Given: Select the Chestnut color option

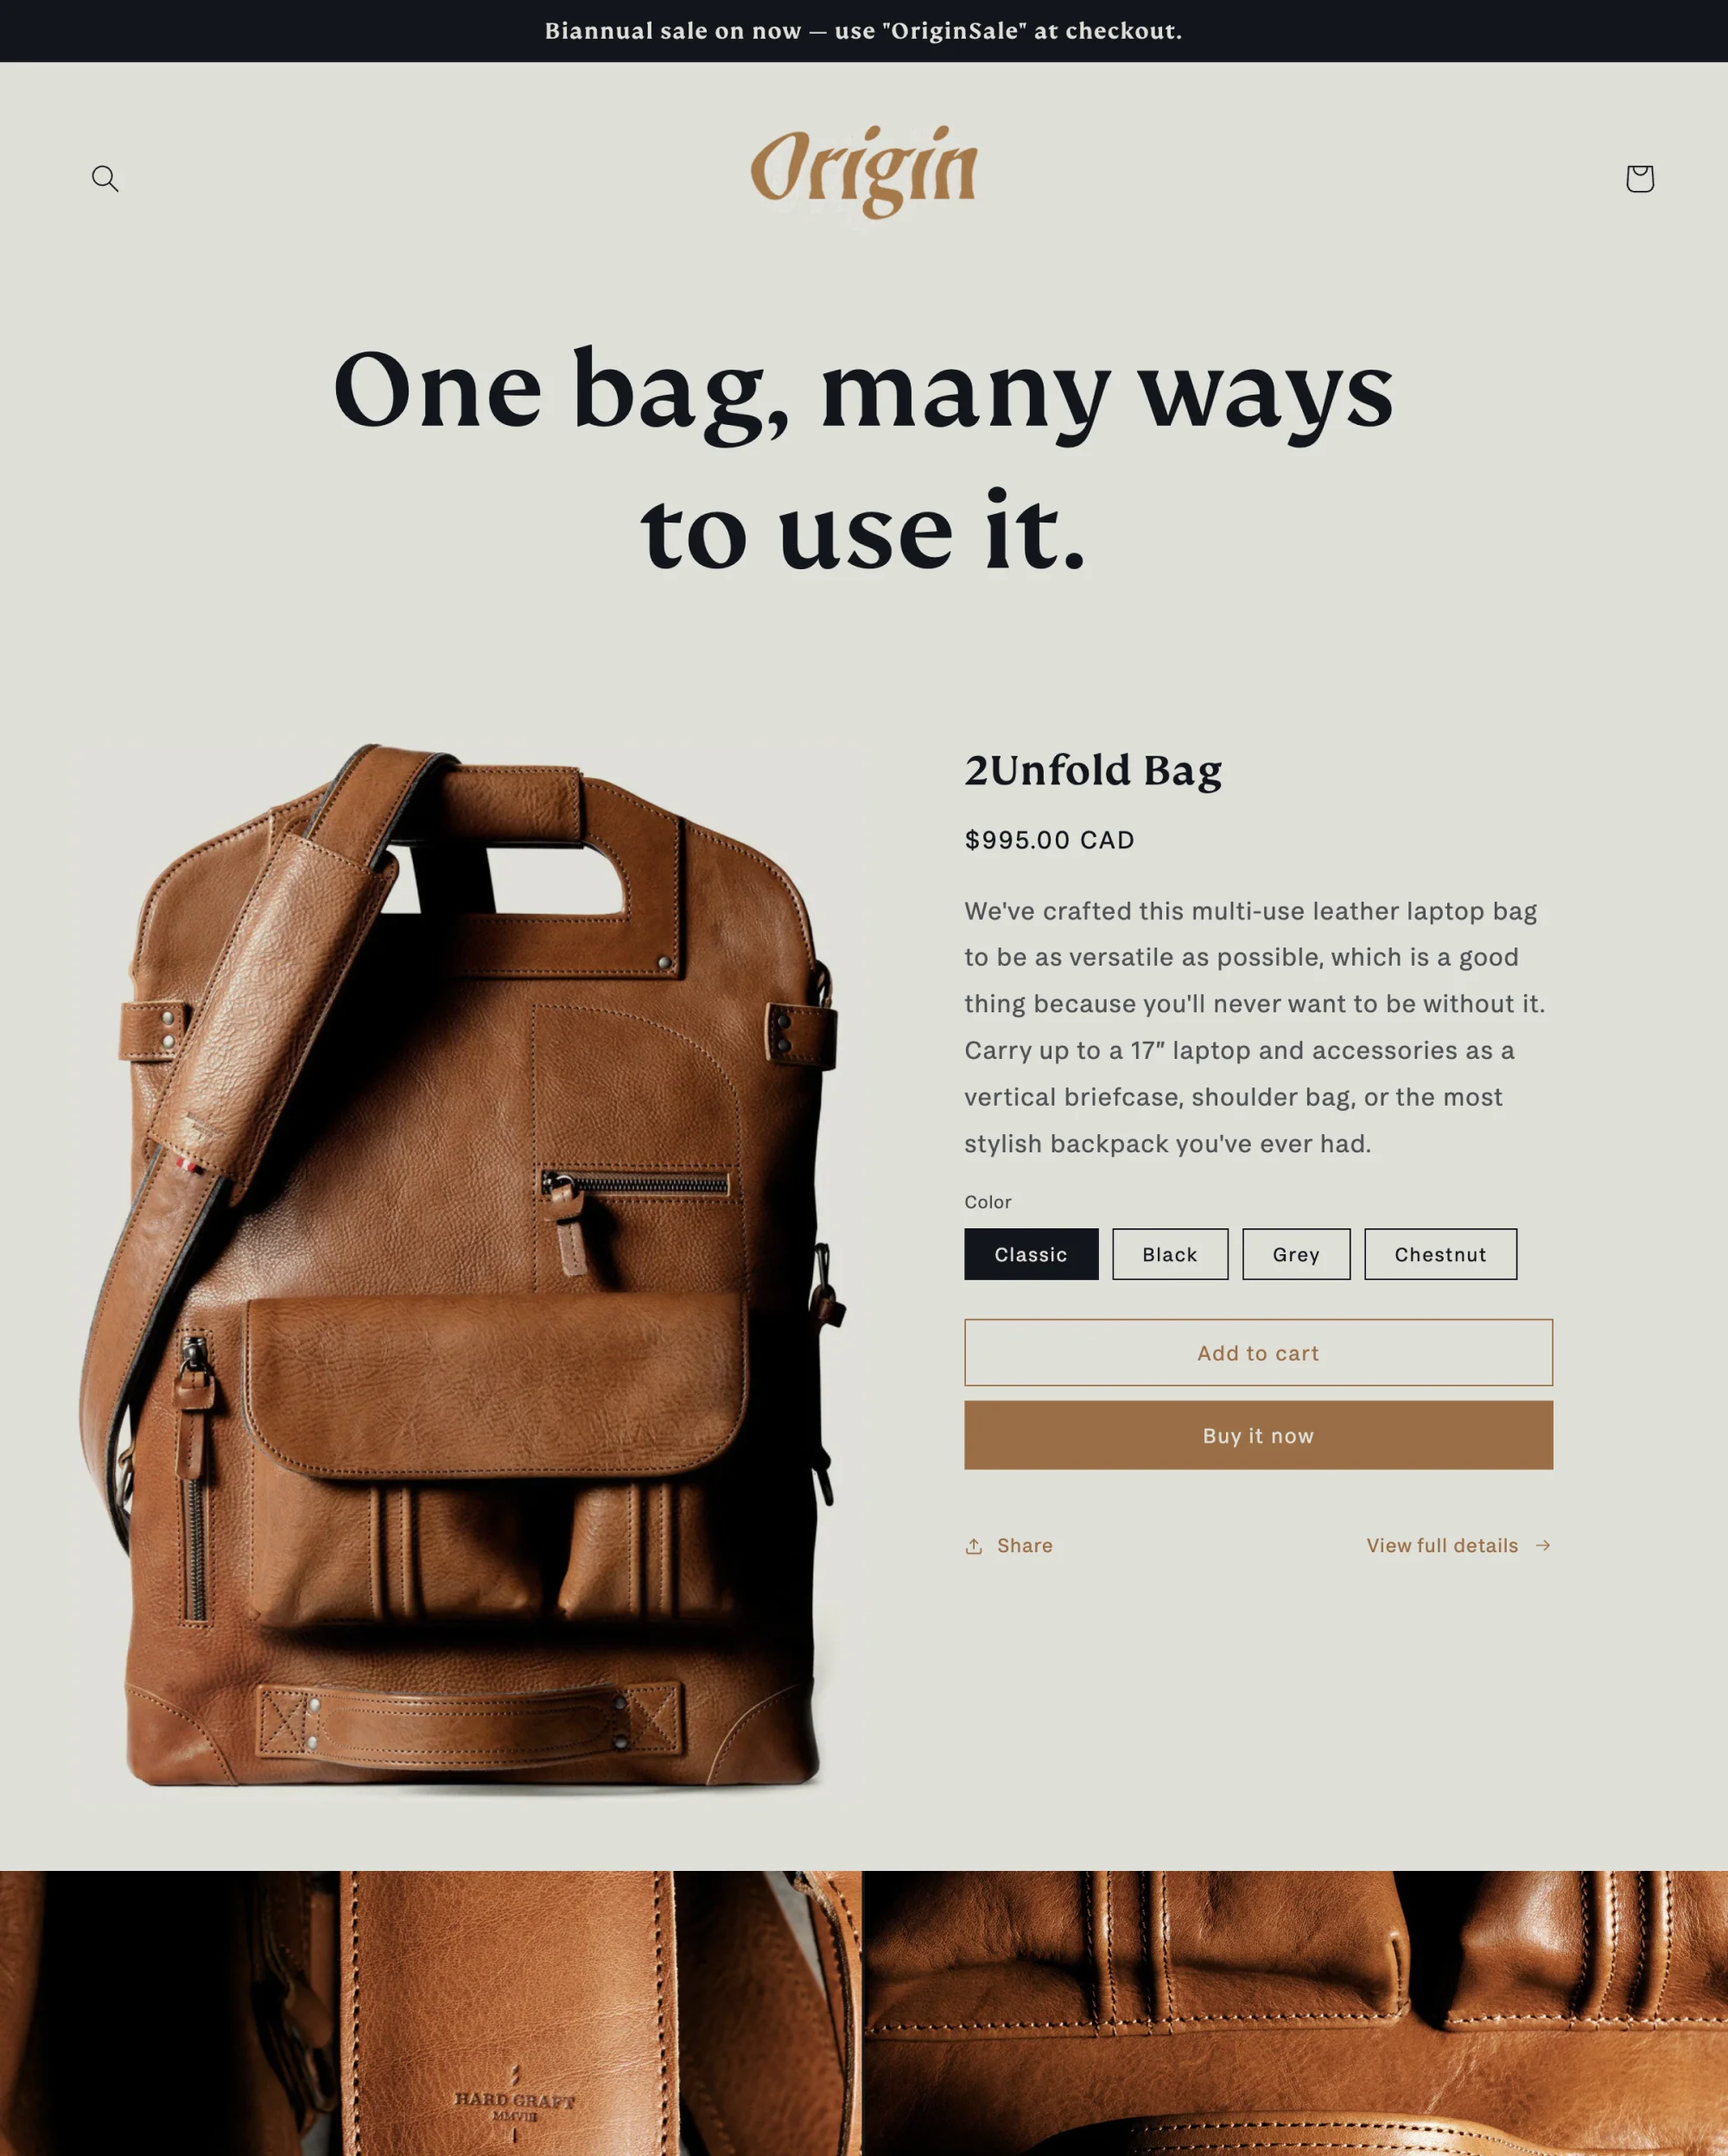Looking at the screenshot, I should pos(1440,1253).
